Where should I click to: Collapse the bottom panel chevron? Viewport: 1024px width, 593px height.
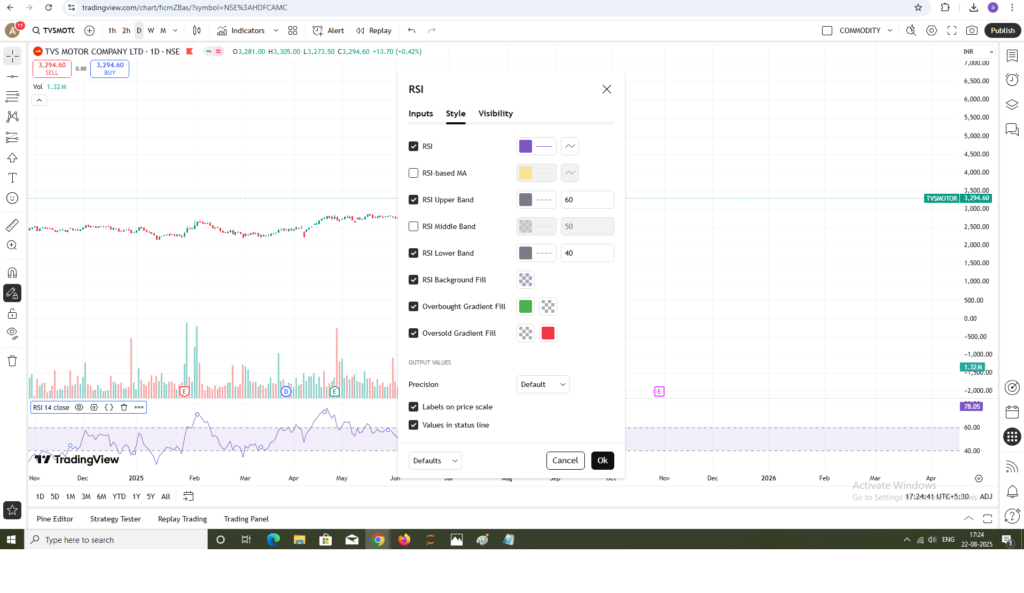click(x=968, y=519)
